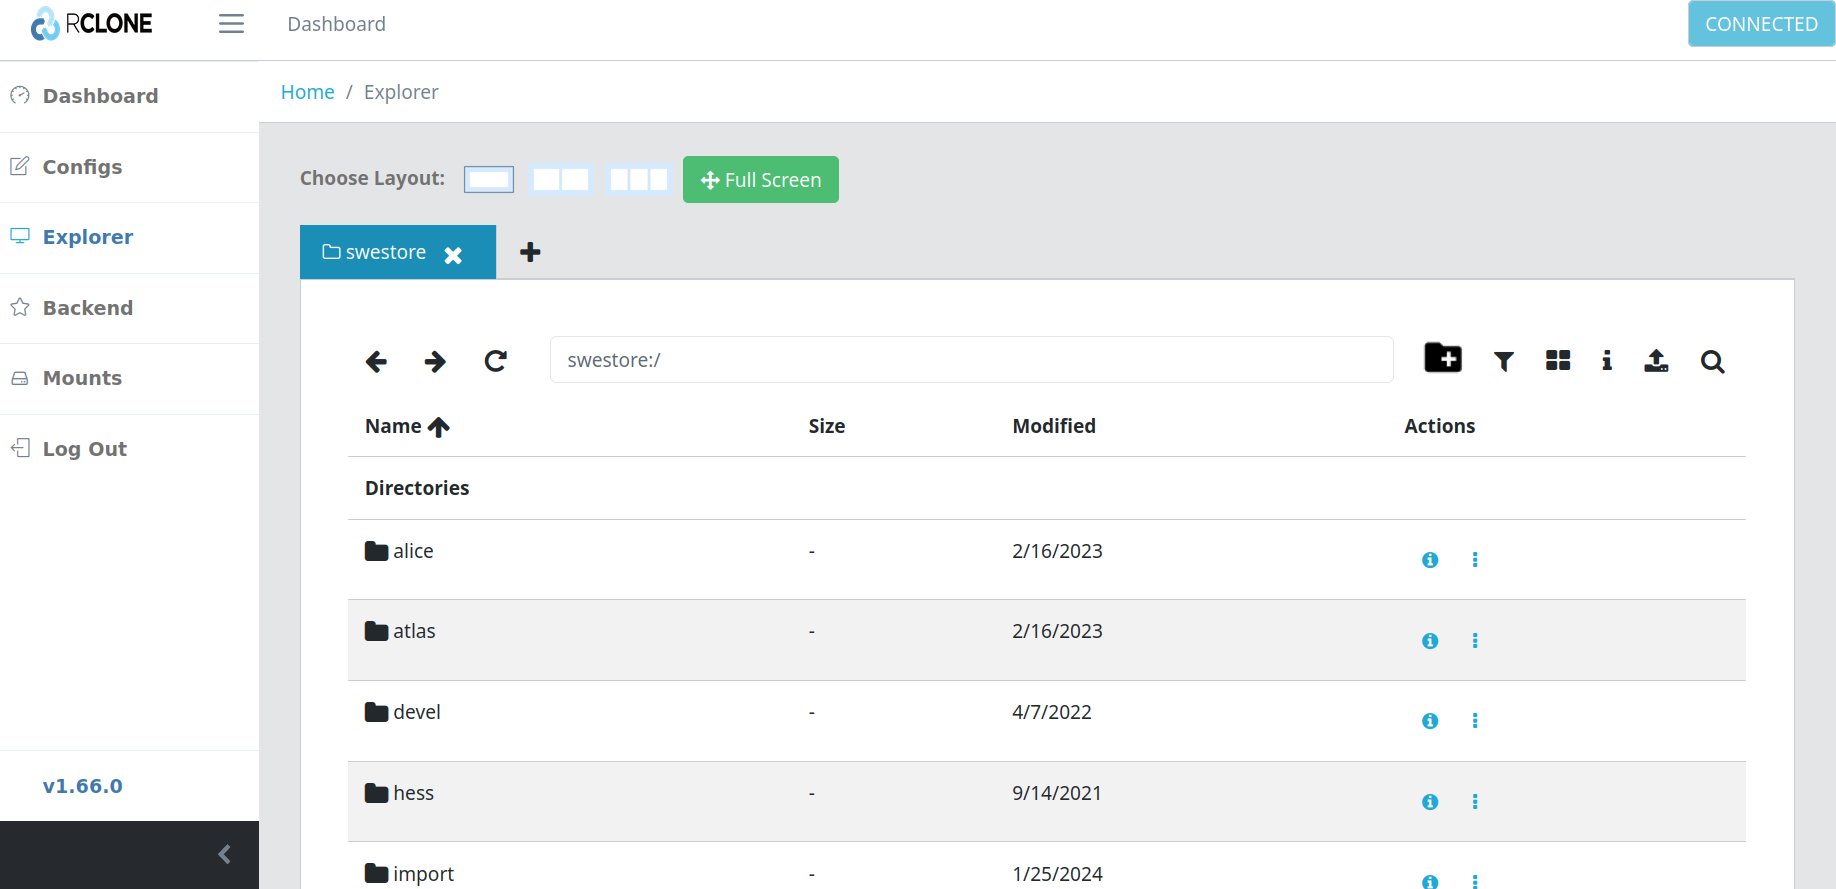The height and width of the screenshot is (889, 1836).
Task: Click the Full Screen button
Action: click(x=761, y=180)
